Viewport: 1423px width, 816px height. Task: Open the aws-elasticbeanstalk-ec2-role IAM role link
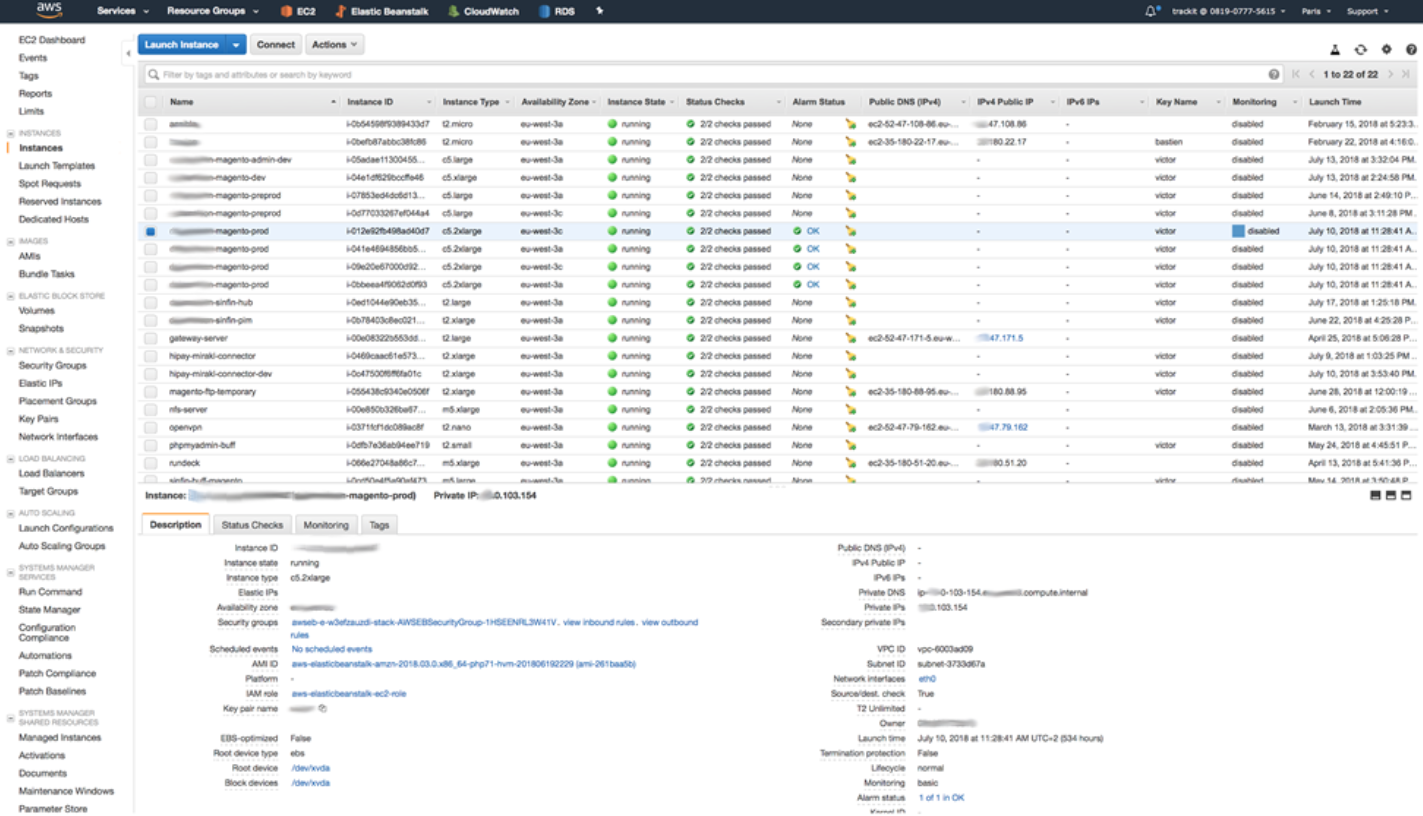pyautogui.click(x=348, y=692)
